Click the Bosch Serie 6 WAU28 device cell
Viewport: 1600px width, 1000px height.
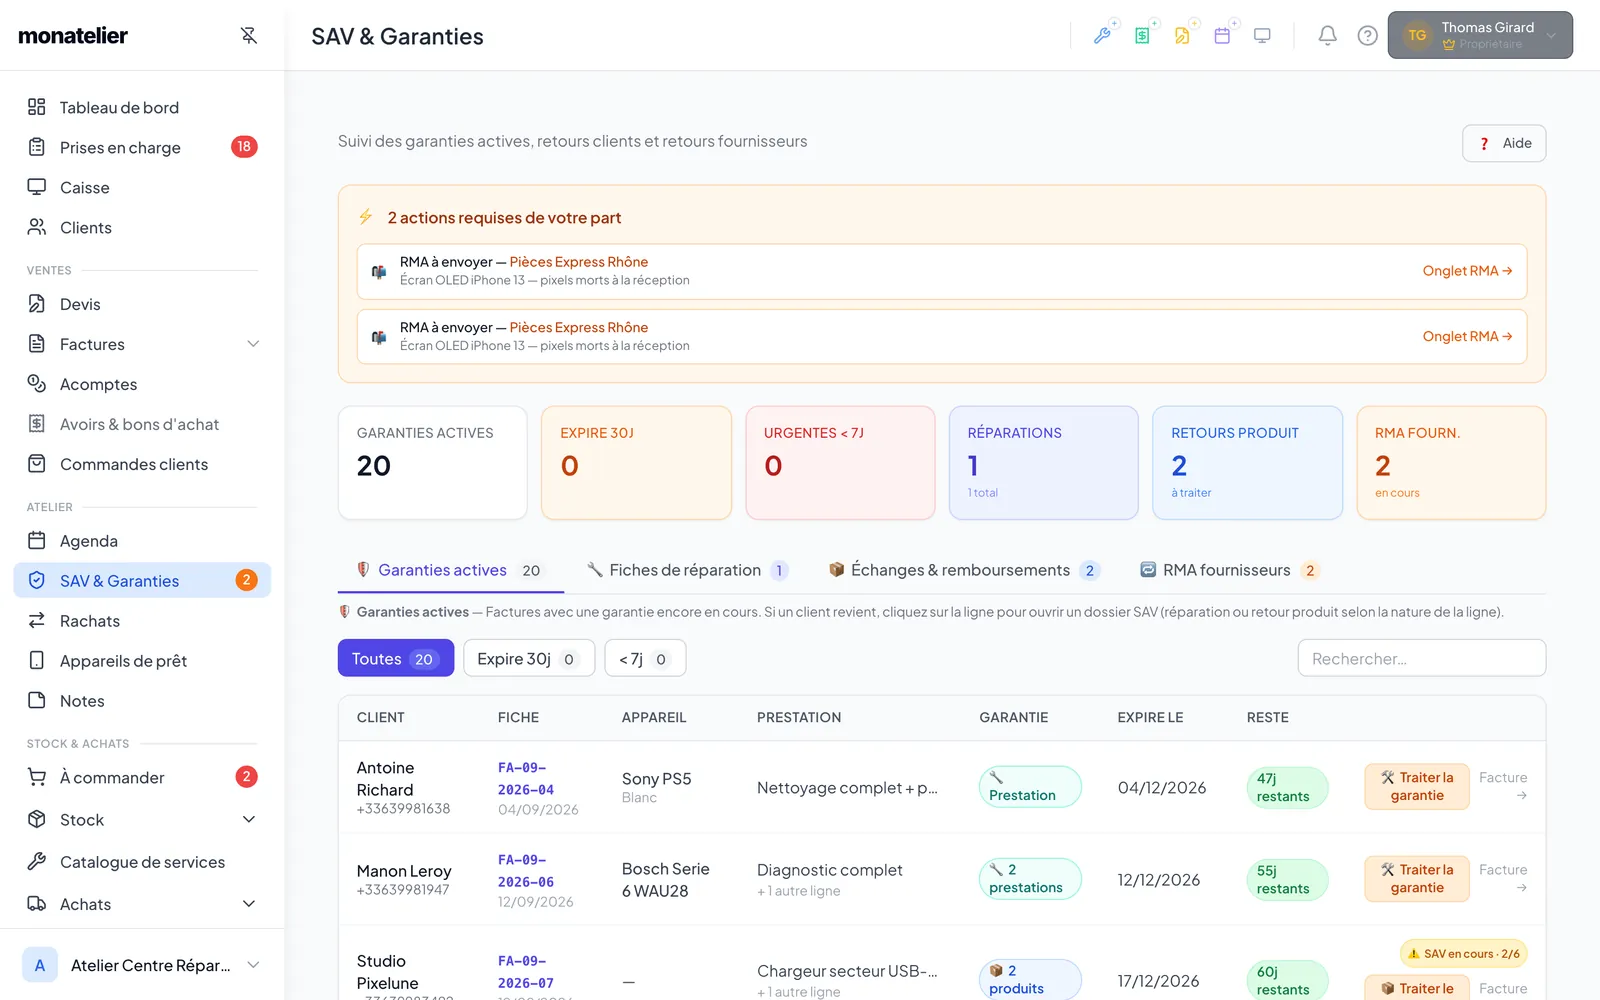[x=666, y=880]
